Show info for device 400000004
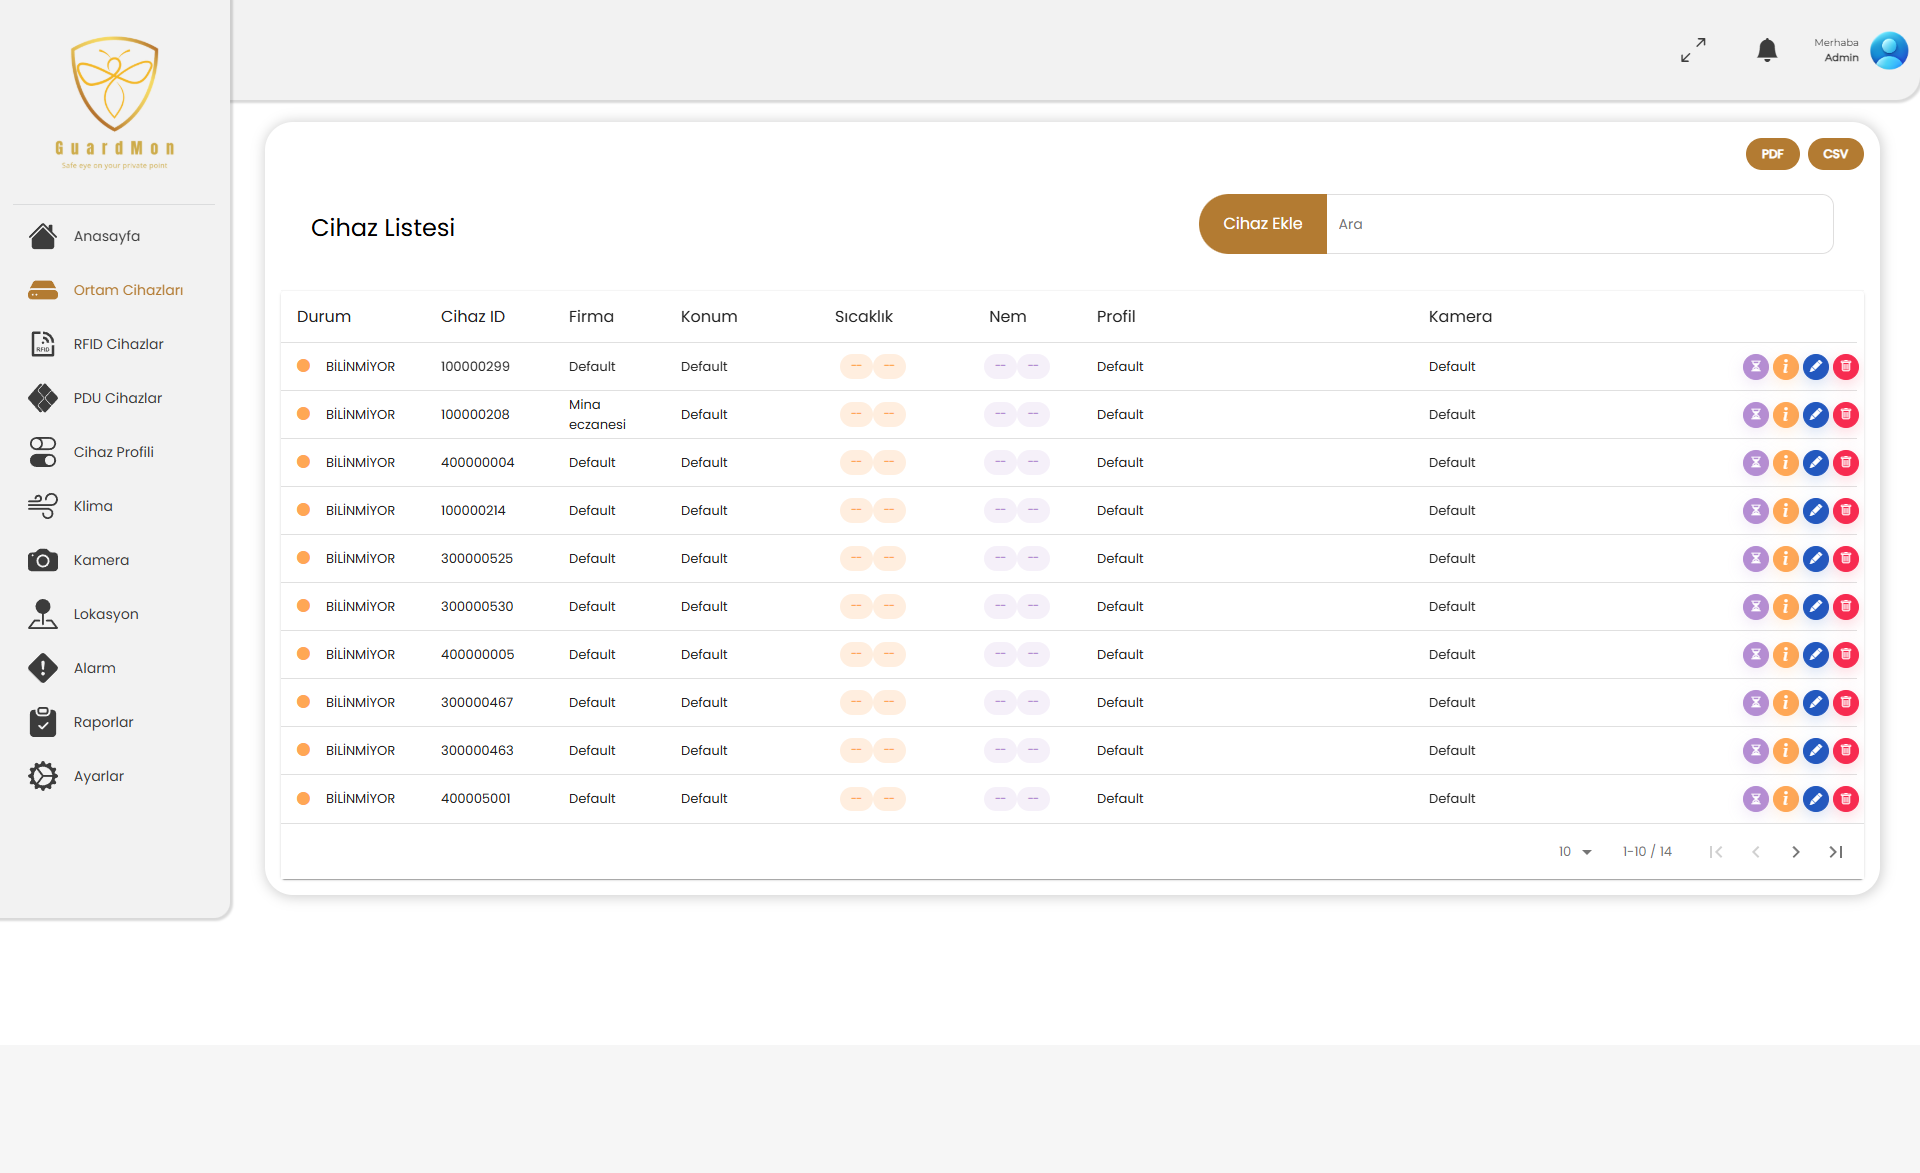Screen dimensions: 1920x1173 tap(1786, 463)
